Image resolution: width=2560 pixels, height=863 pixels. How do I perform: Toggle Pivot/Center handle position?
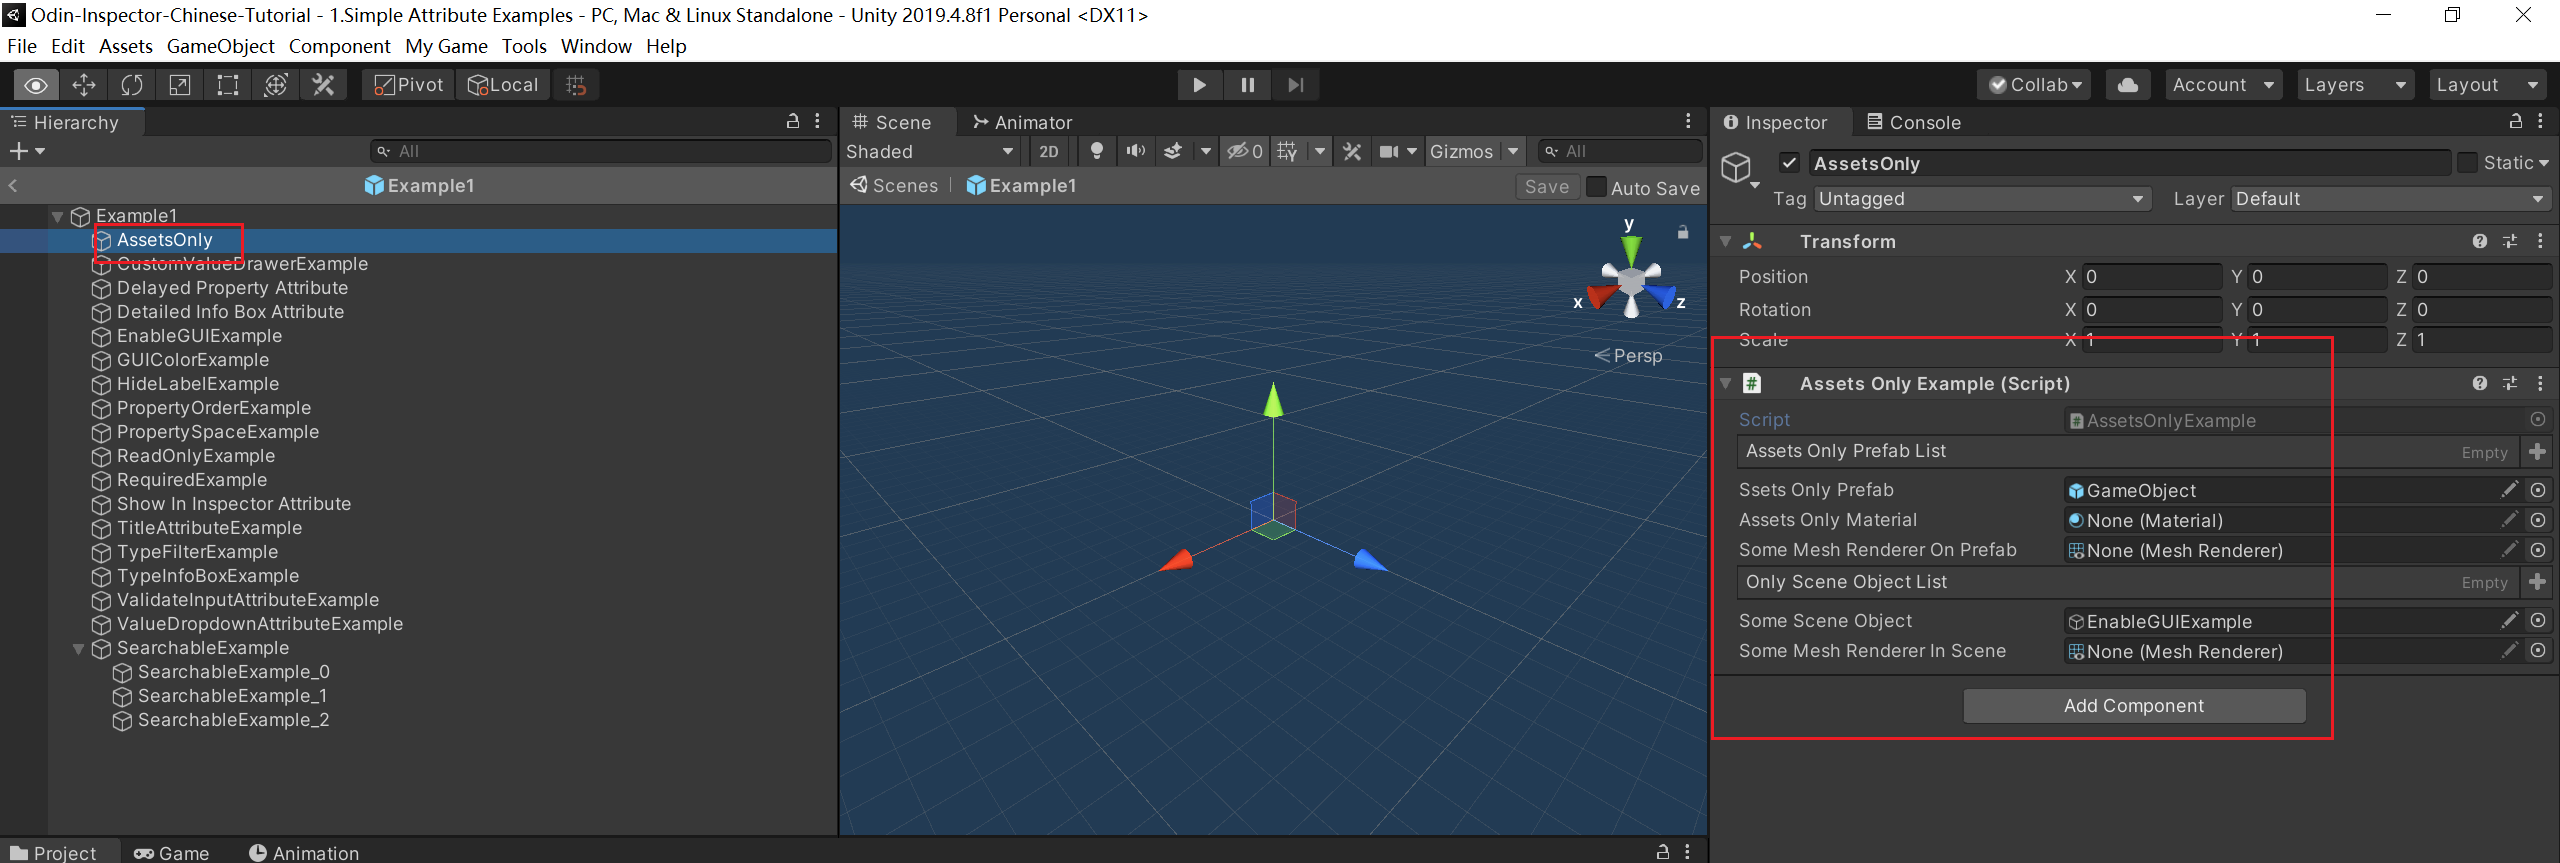[x=408, y=85]
